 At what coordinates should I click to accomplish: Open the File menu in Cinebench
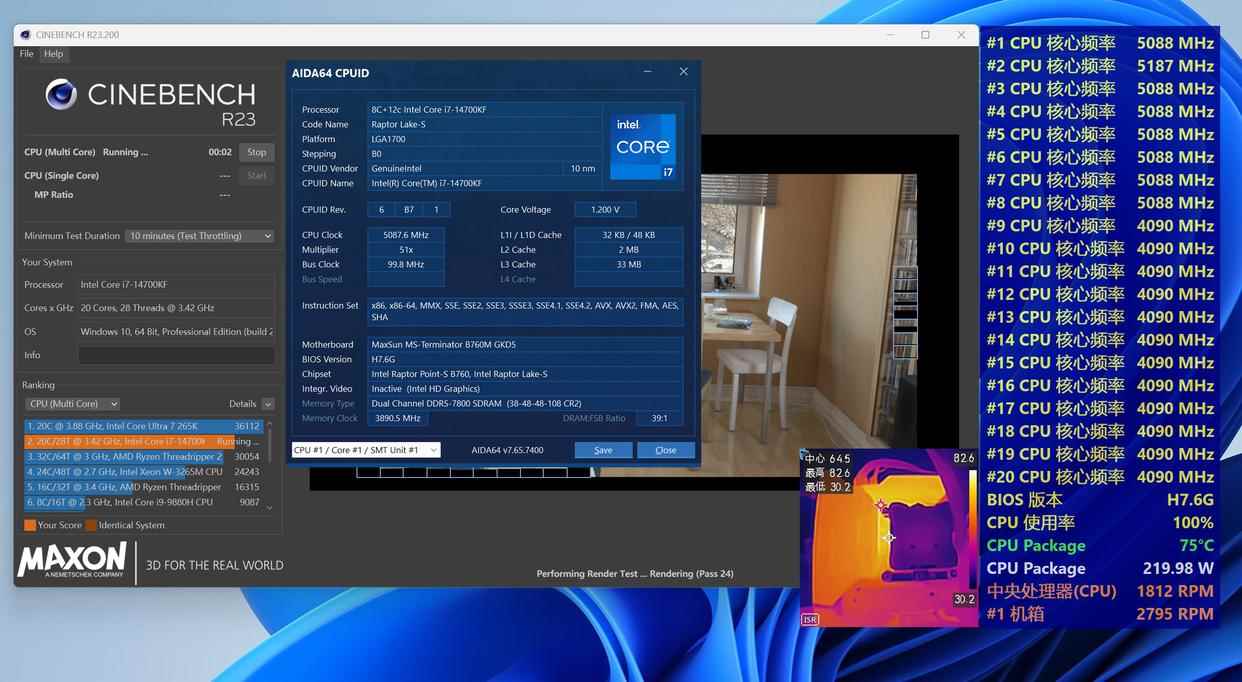[26, 54]
